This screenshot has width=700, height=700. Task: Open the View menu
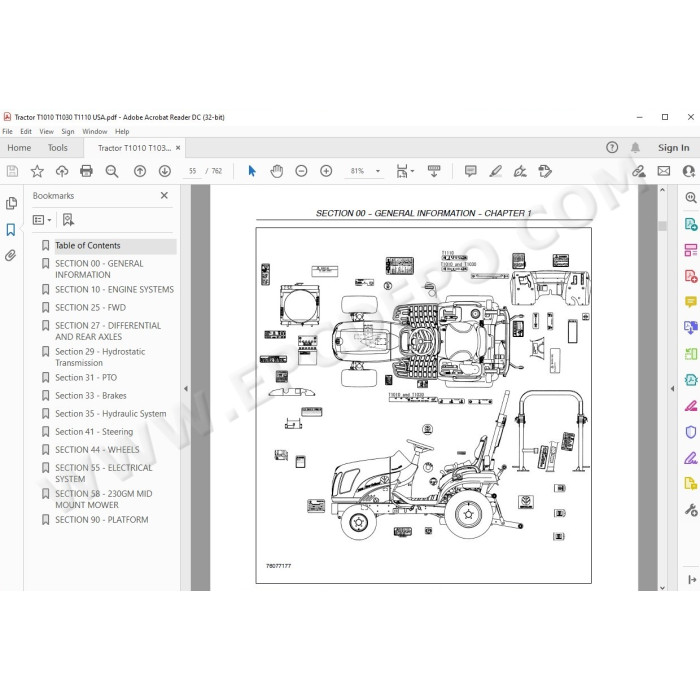(46, 131)
